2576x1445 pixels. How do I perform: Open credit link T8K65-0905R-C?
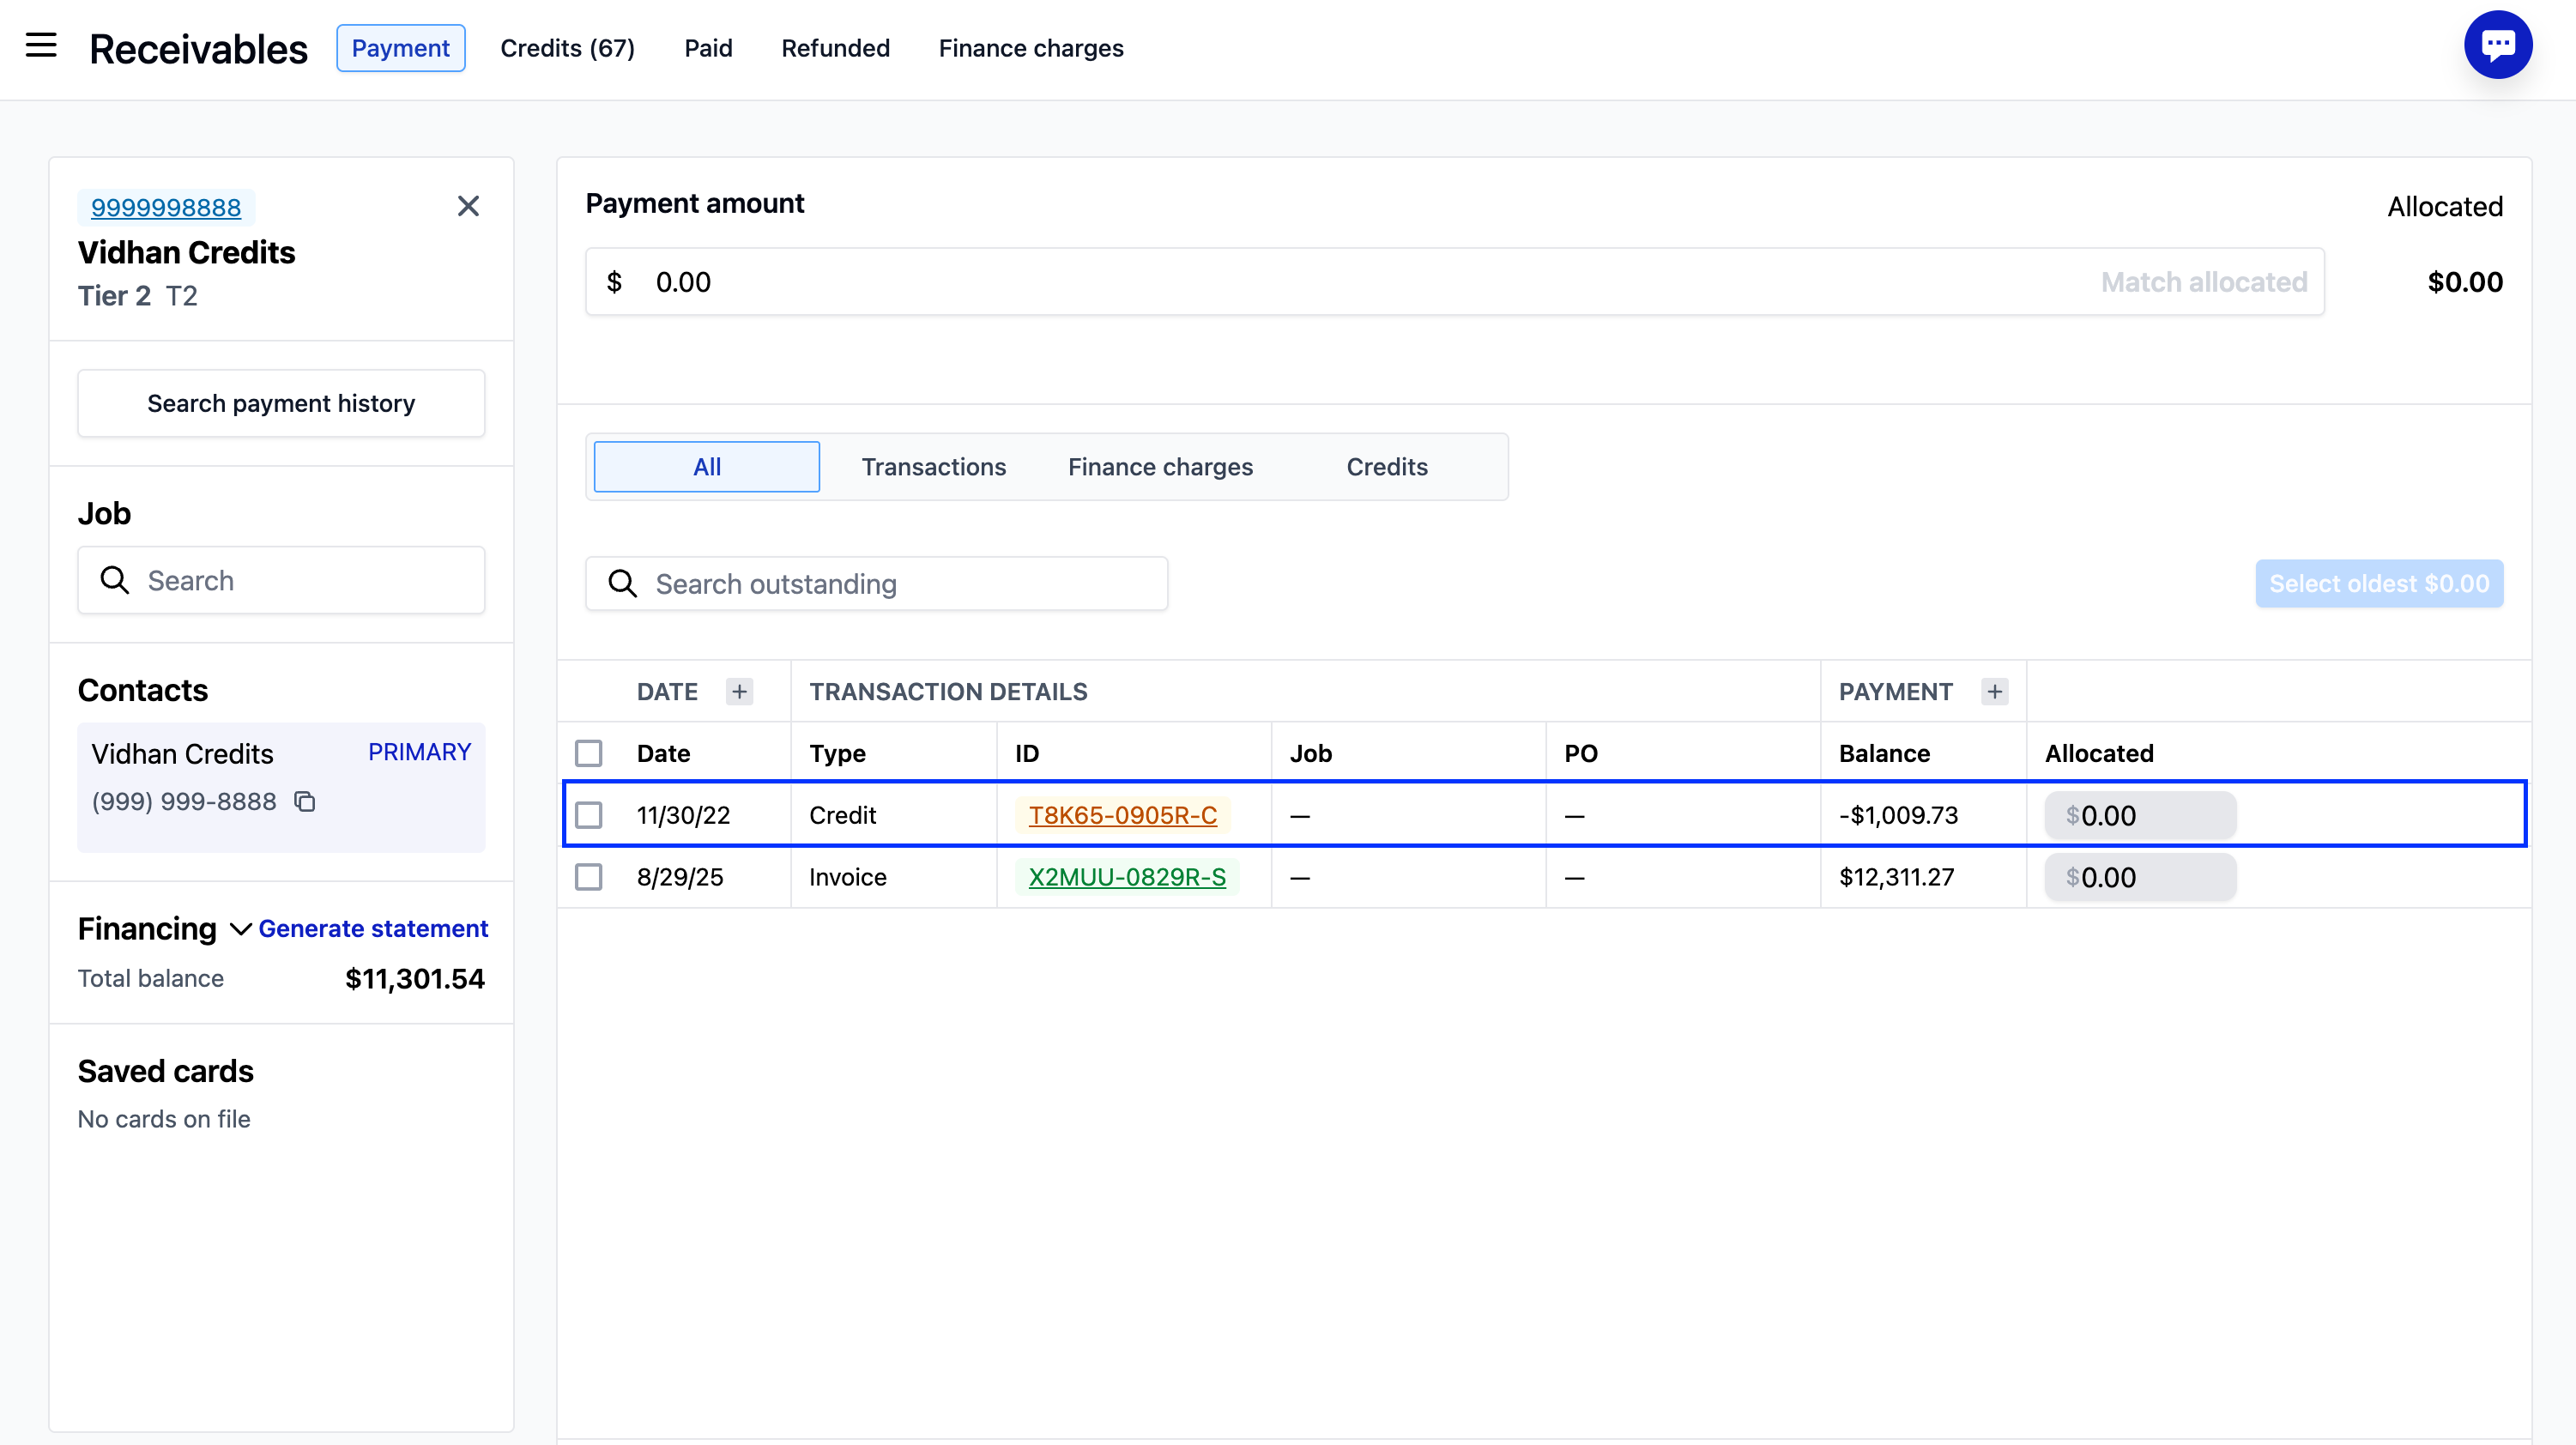pyautogui.click(x=1122, y=815)
